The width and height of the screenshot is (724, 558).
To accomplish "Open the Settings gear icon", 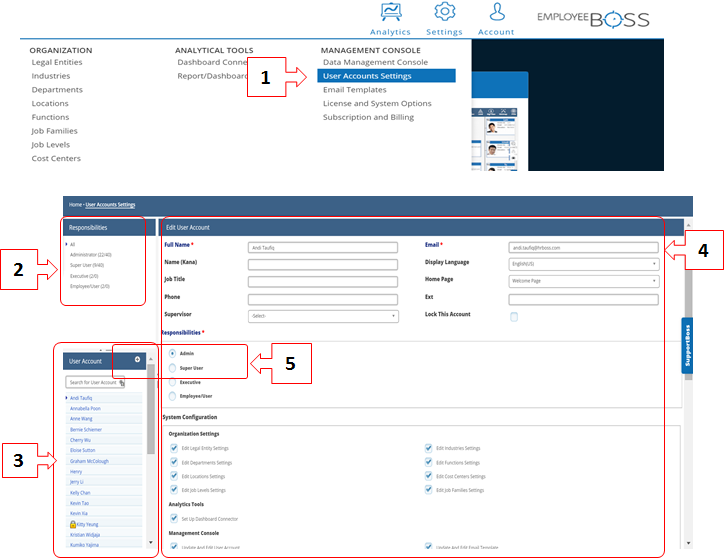I will 445,12.
